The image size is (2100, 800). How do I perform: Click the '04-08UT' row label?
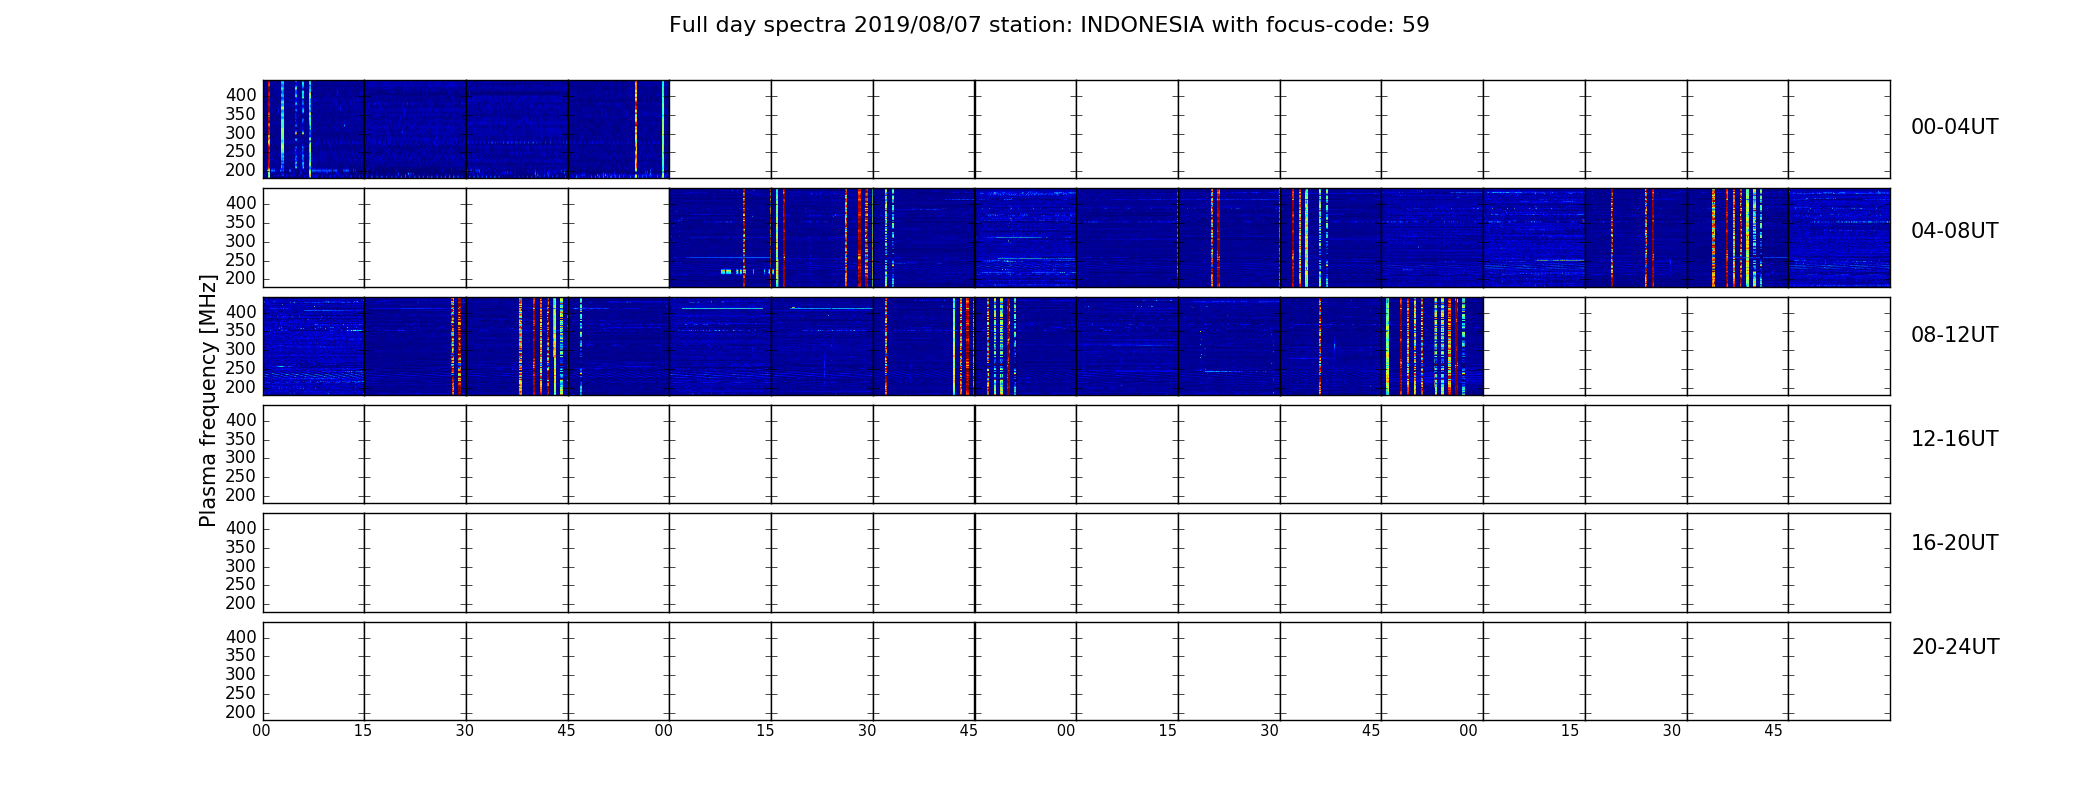[1954, 231]
